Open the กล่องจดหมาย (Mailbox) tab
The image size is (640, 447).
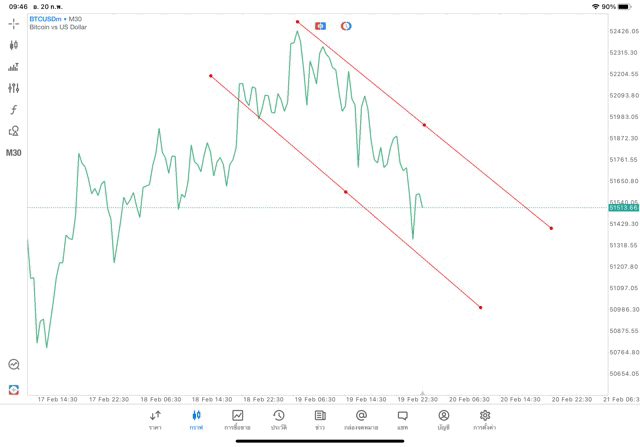pyautogui.click(x=361, y=419)
